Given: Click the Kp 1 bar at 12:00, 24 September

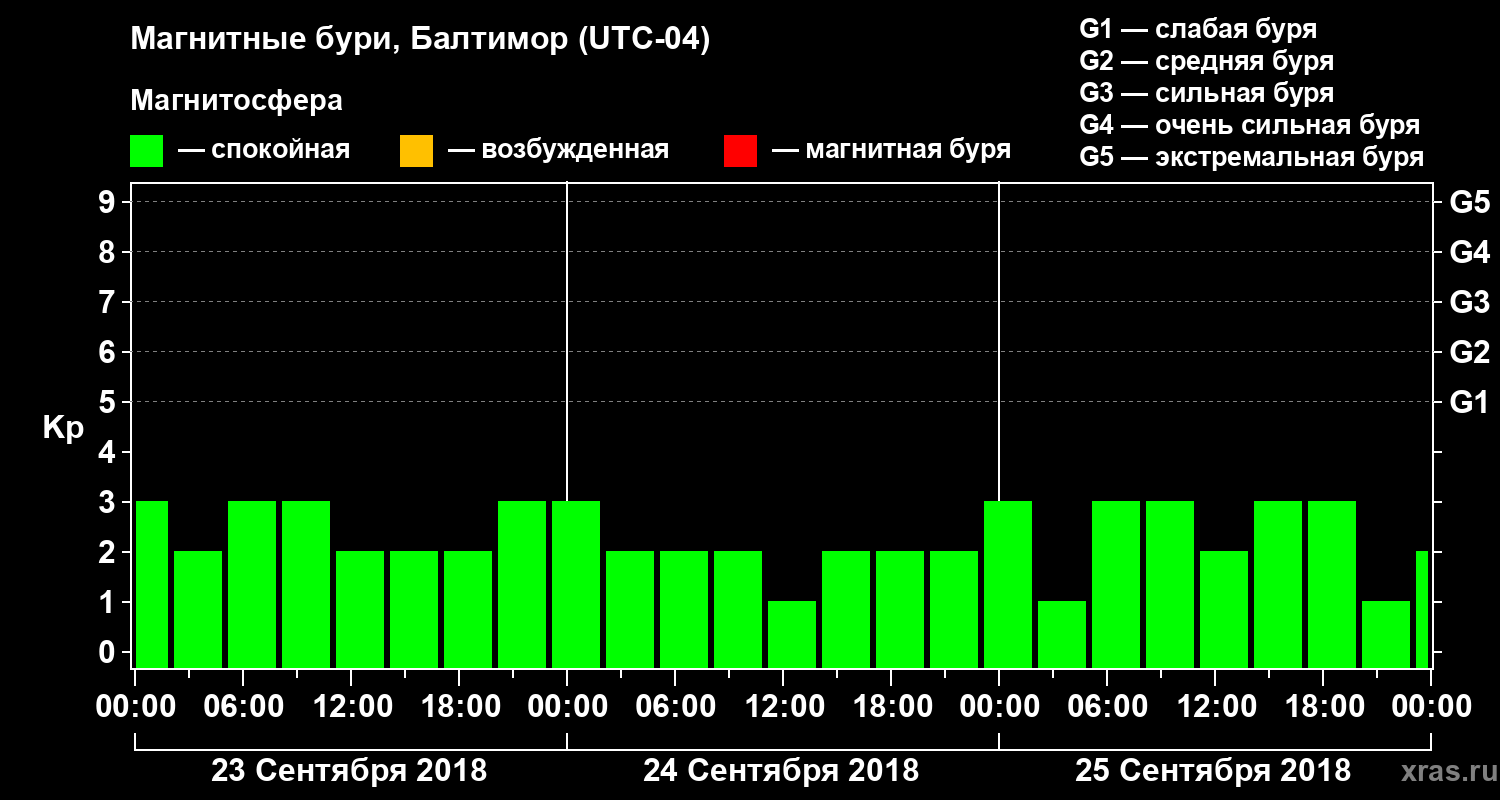Looking at the screenshot, I should (792, 634).
